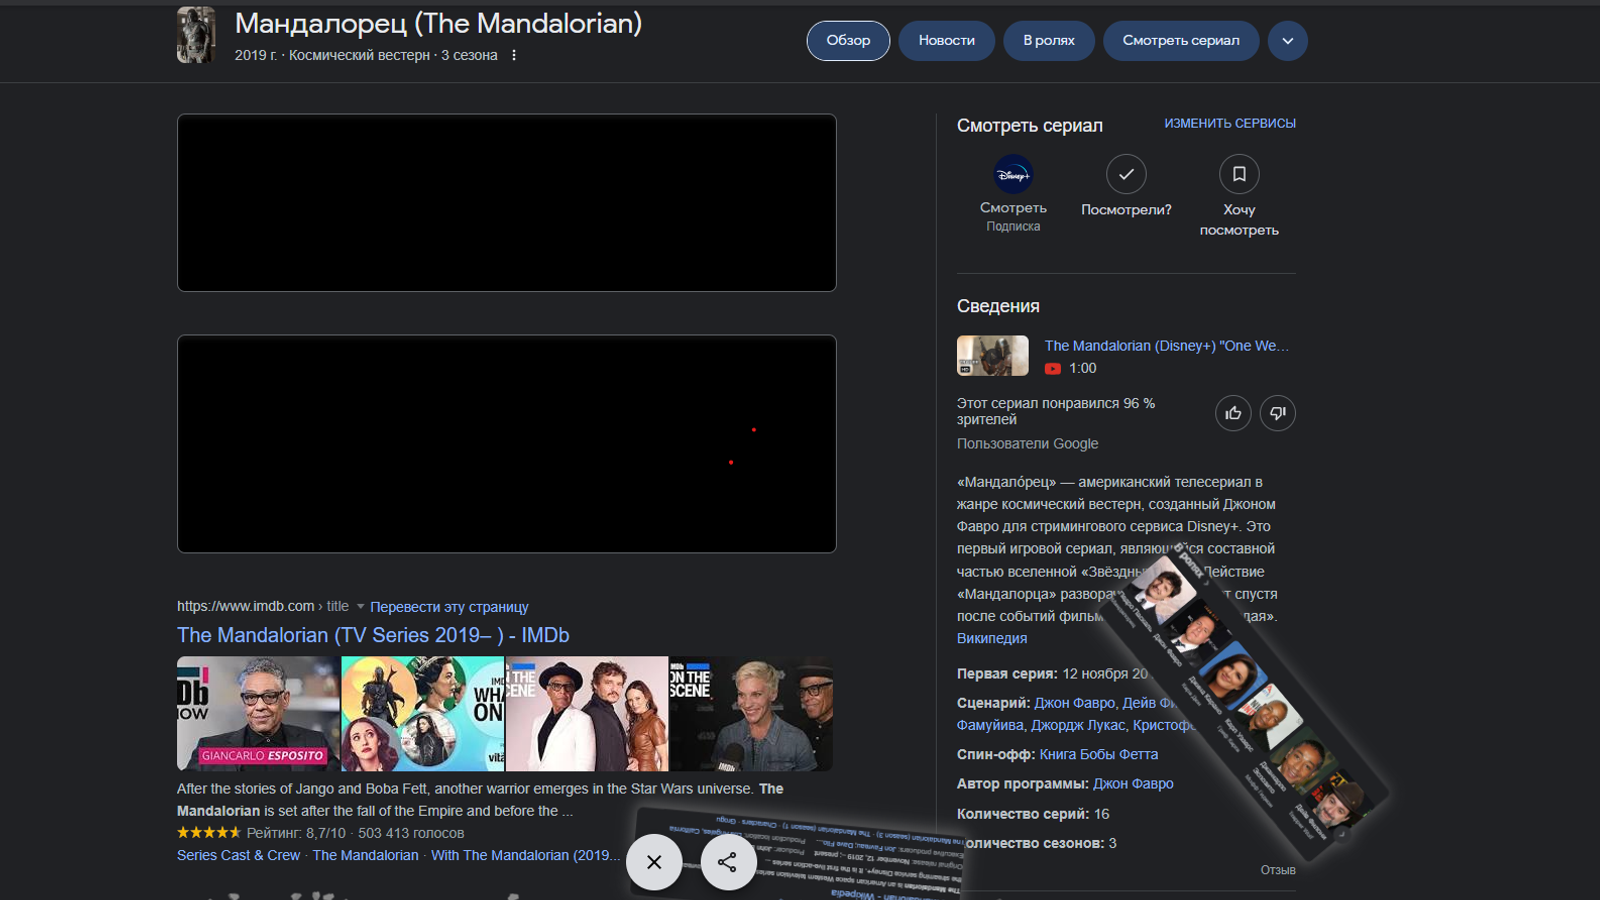
Task: Open the Смотреть сериал tab in the header
Action: [x=1181, y=41]
